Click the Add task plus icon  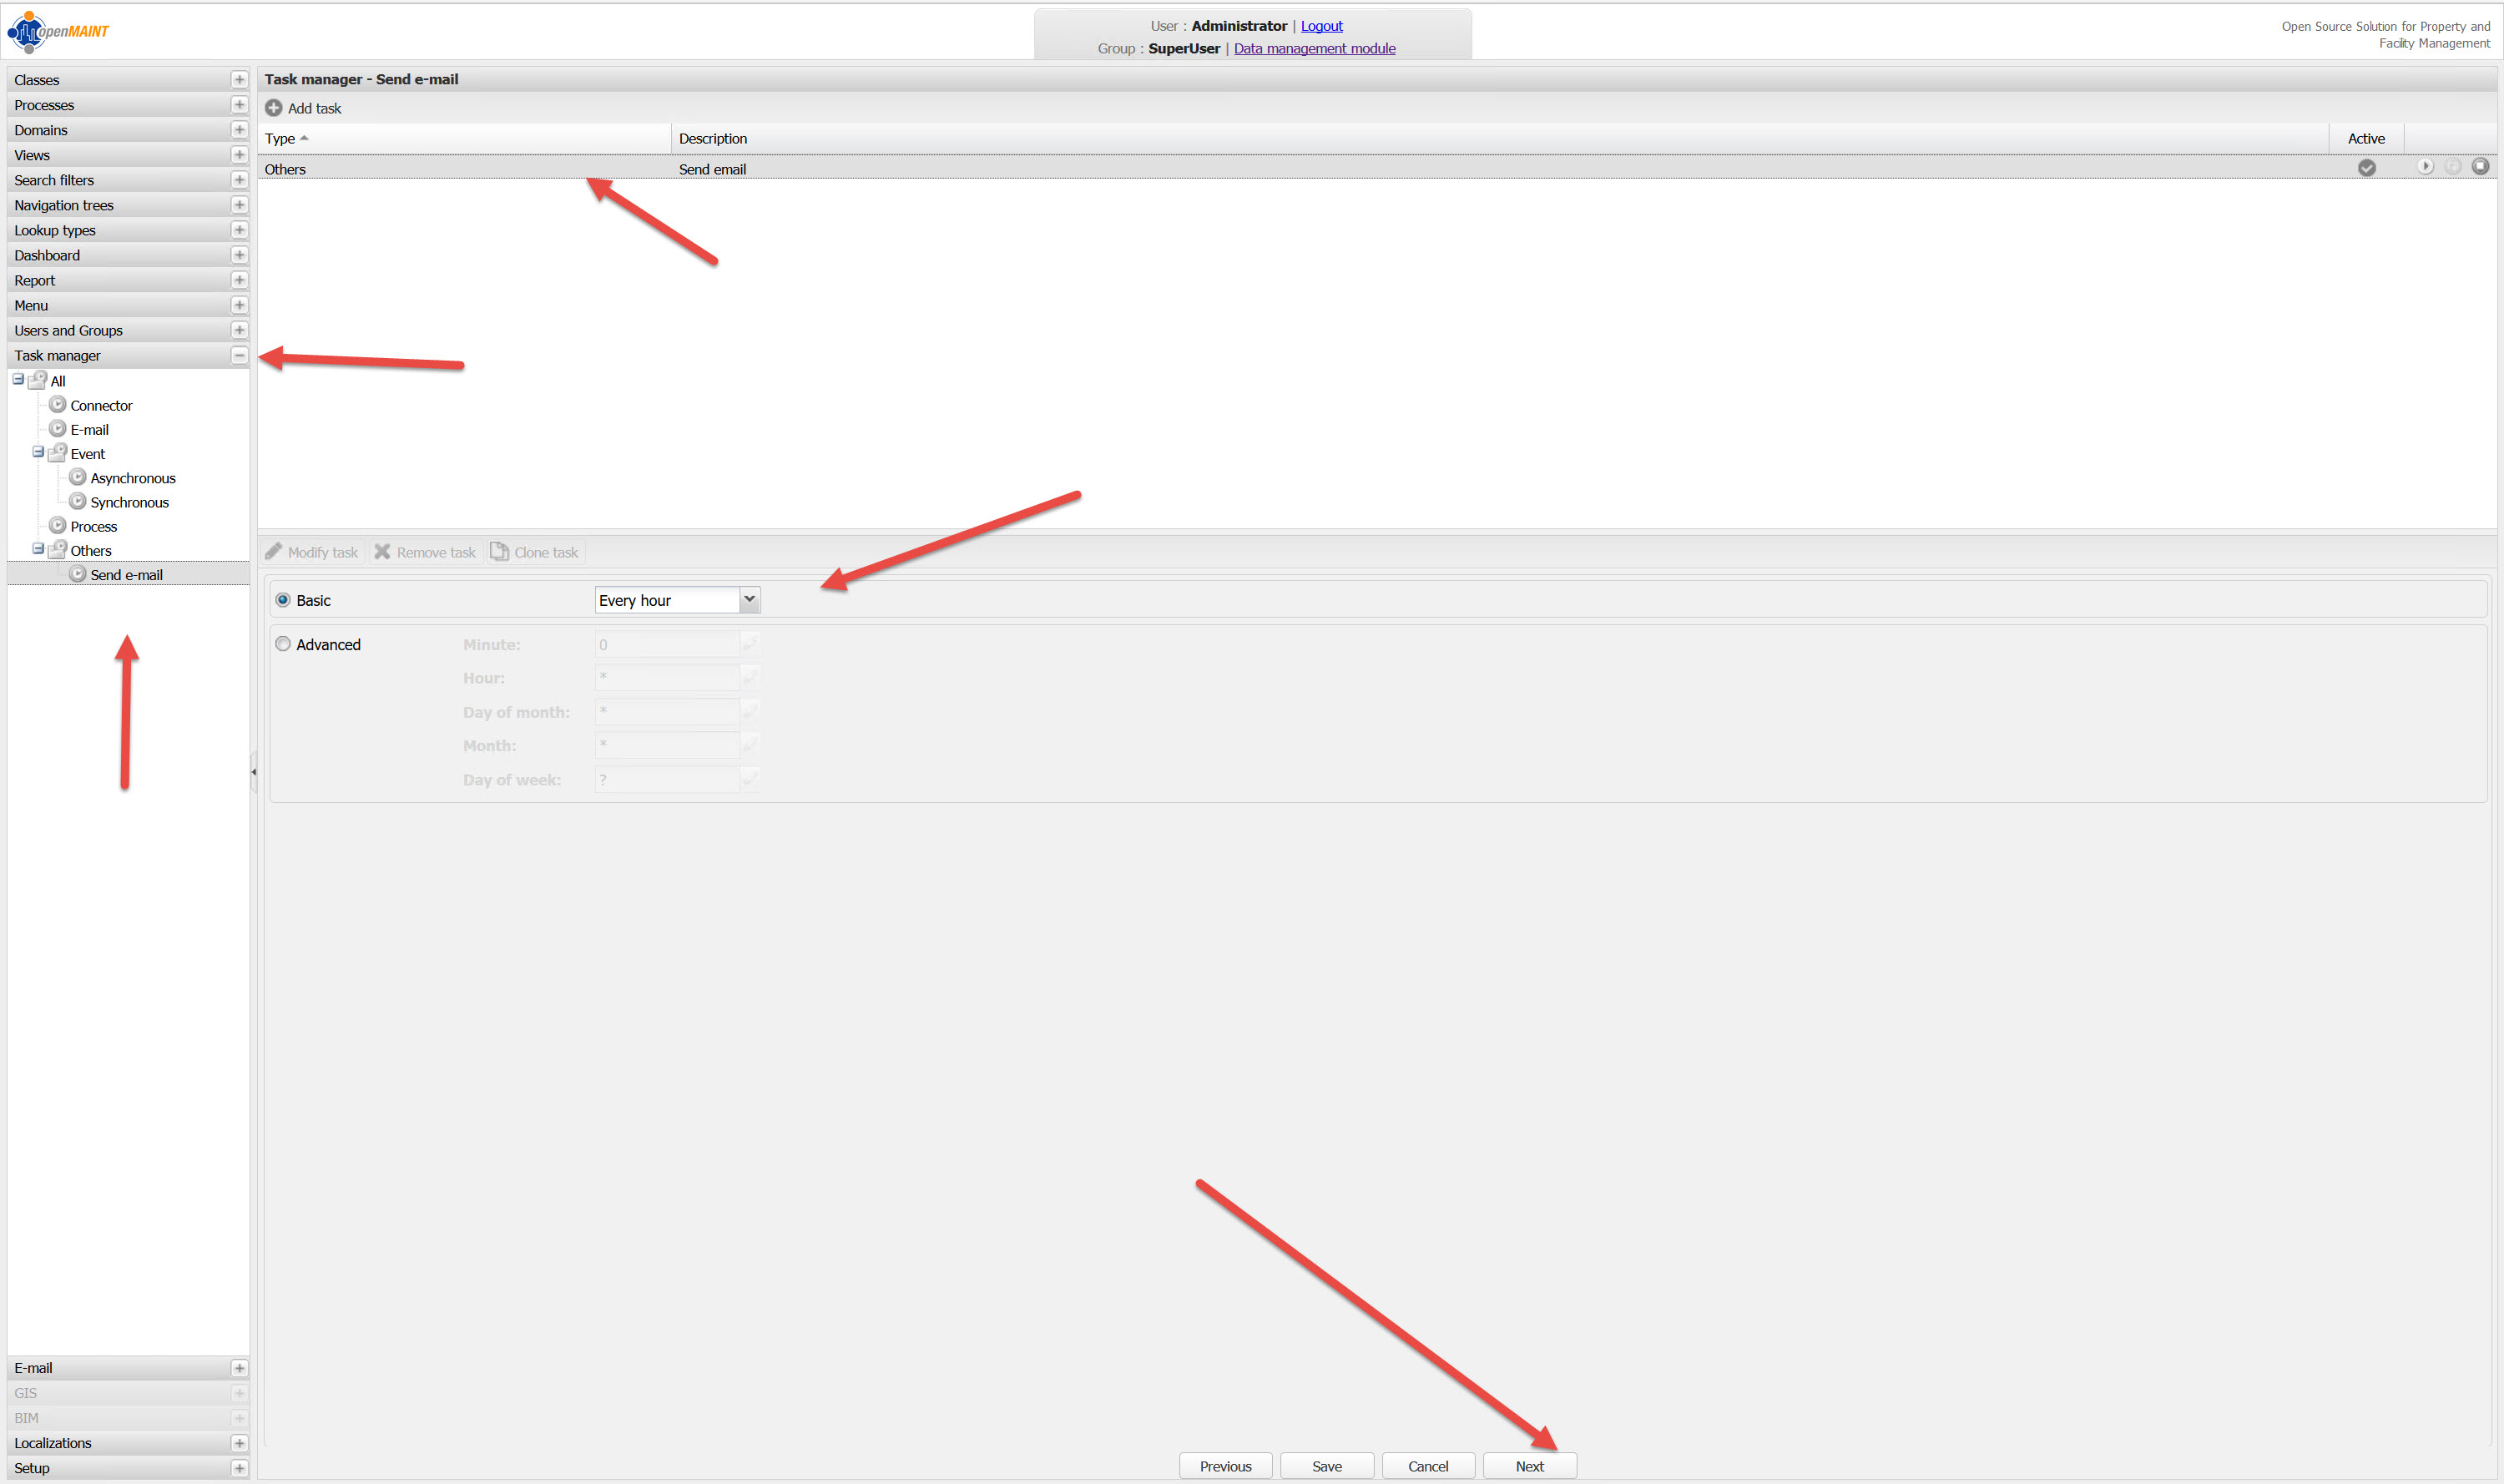(x=273, y=108)
